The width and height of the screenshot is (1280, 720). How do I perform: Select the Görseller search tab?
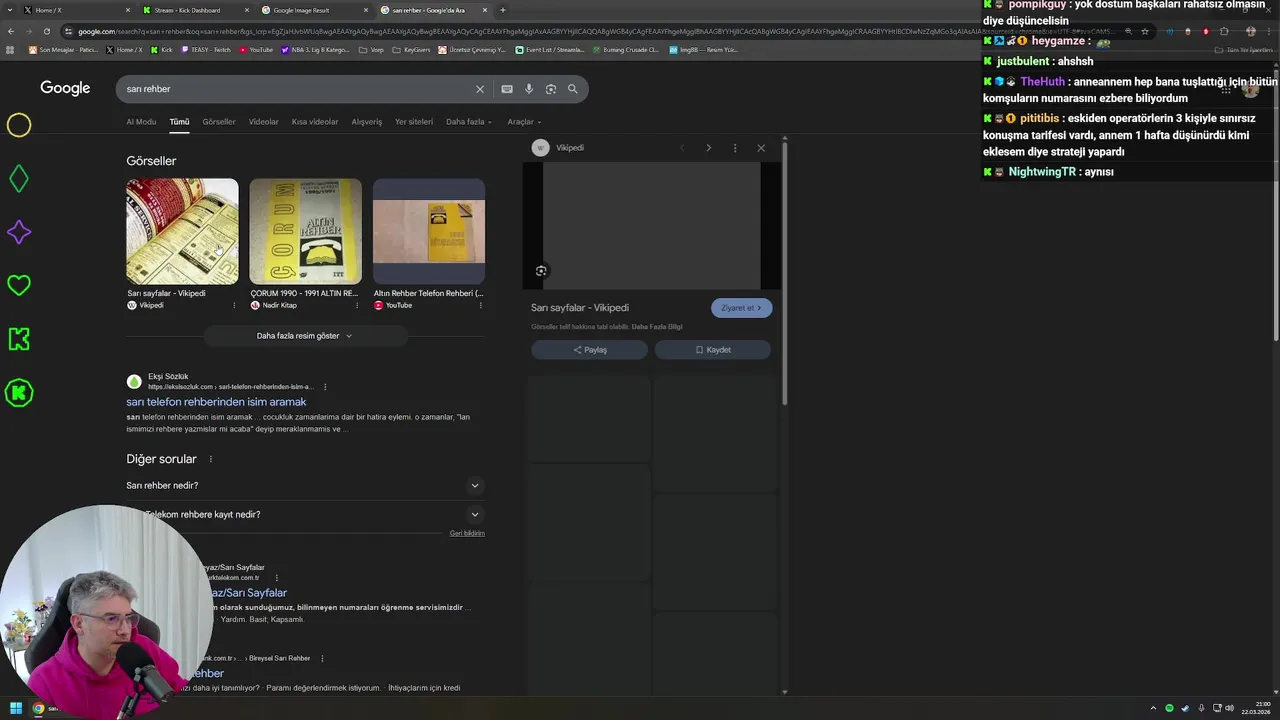click(x=219, y=122)
